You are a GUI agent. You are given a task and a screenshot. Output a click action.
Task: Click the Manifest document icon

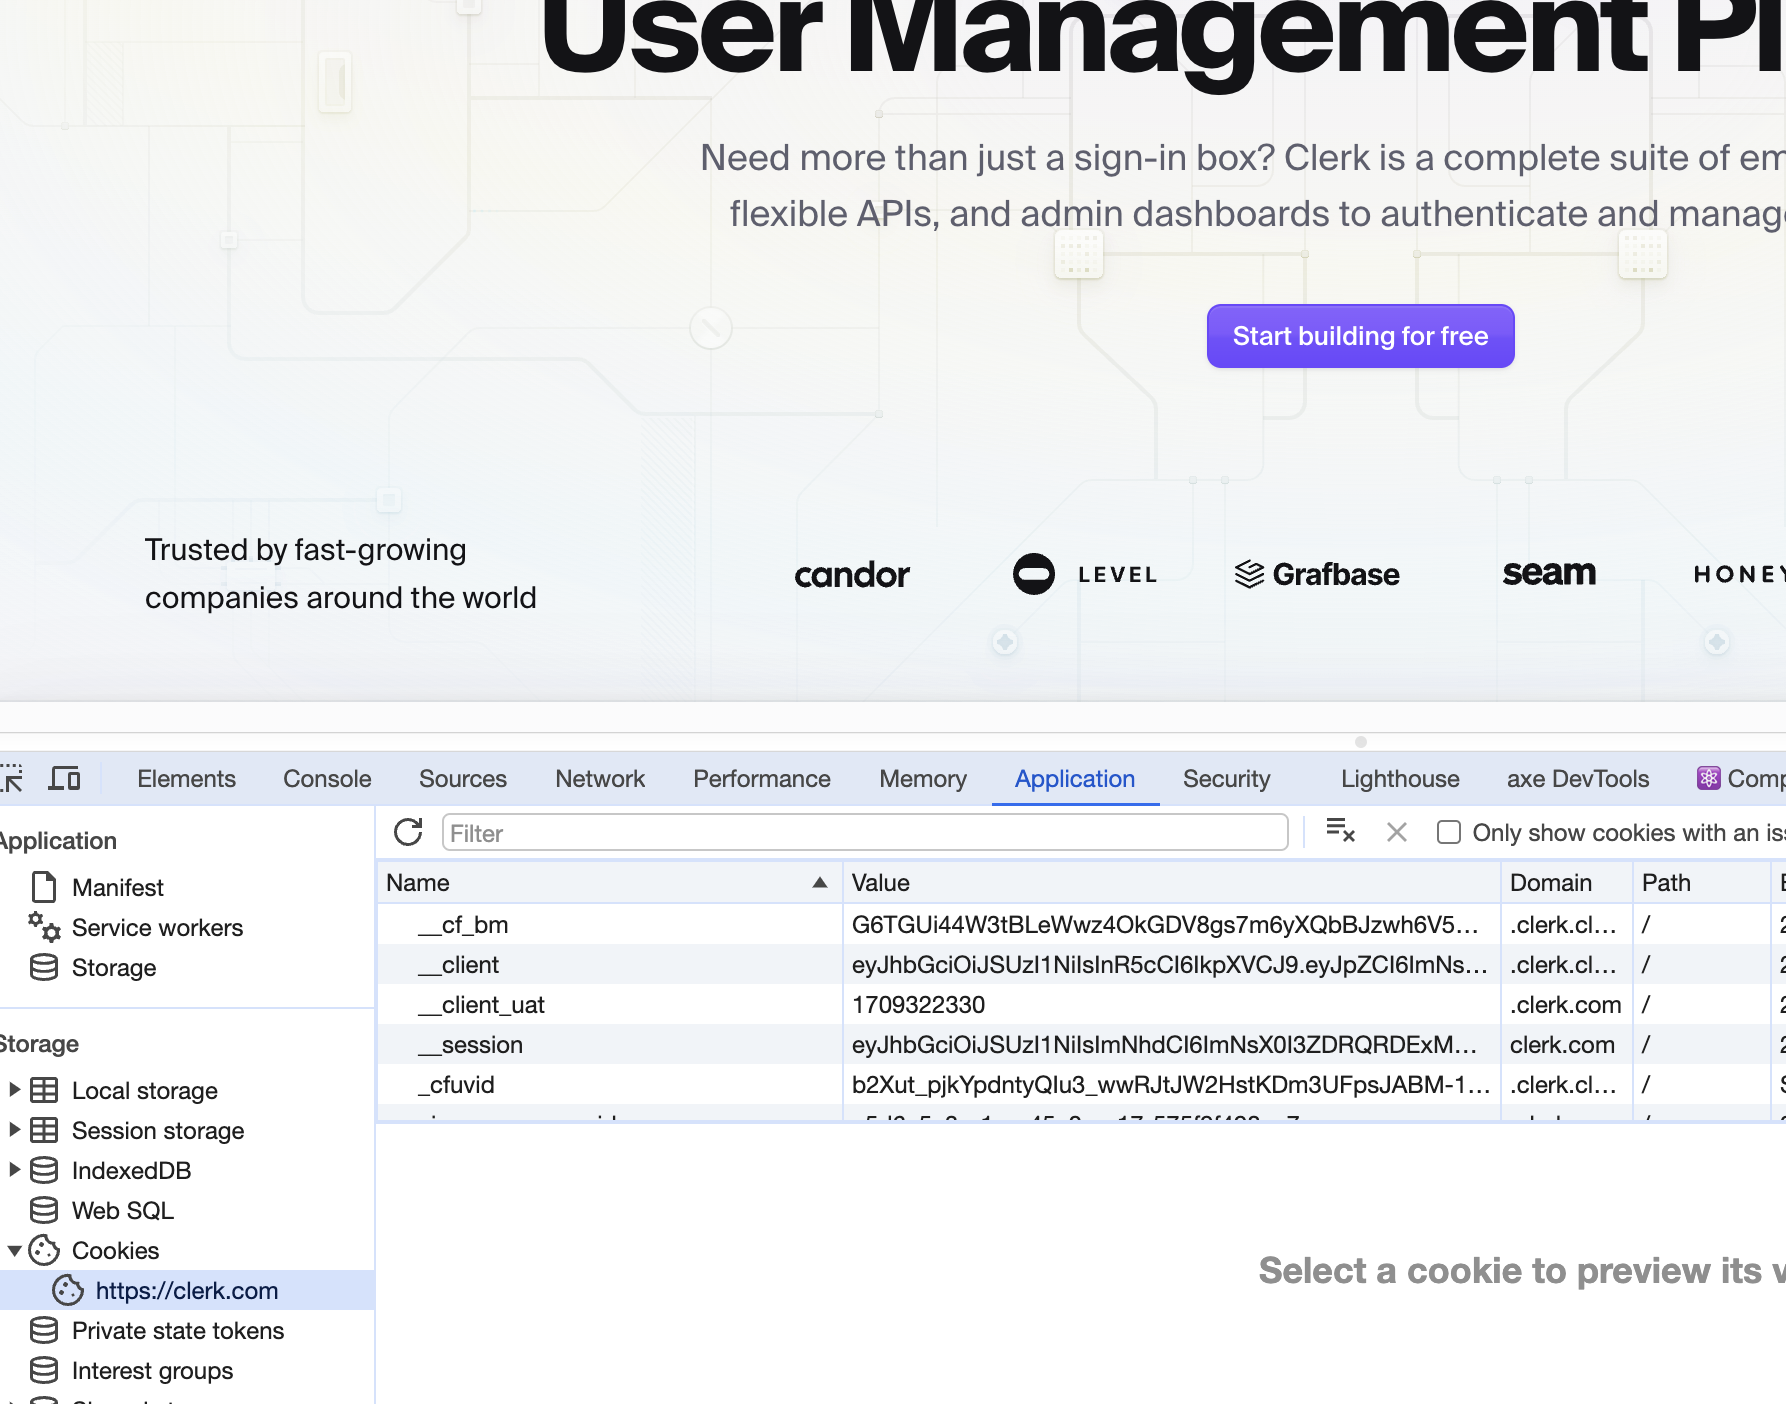click(43, 886)
